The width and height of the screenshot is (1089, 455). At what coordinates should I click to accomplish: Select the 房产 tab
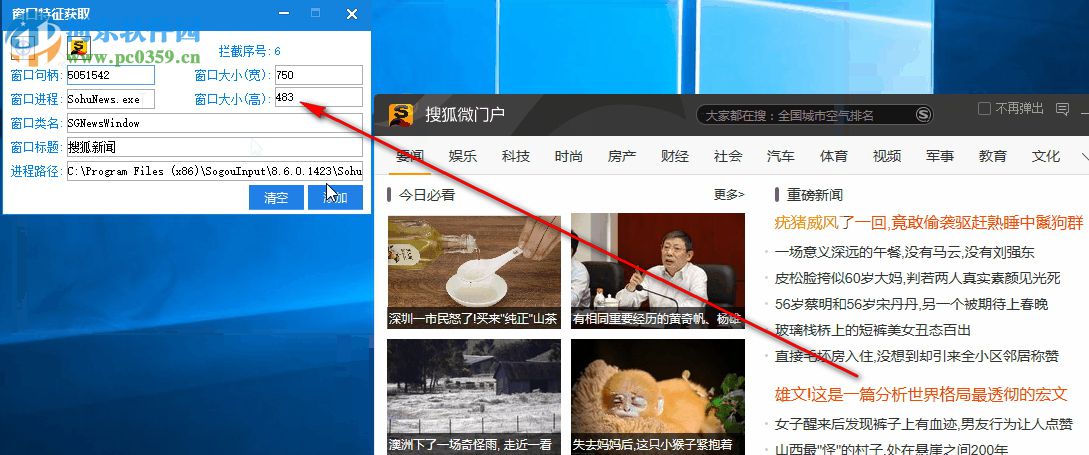622,156
